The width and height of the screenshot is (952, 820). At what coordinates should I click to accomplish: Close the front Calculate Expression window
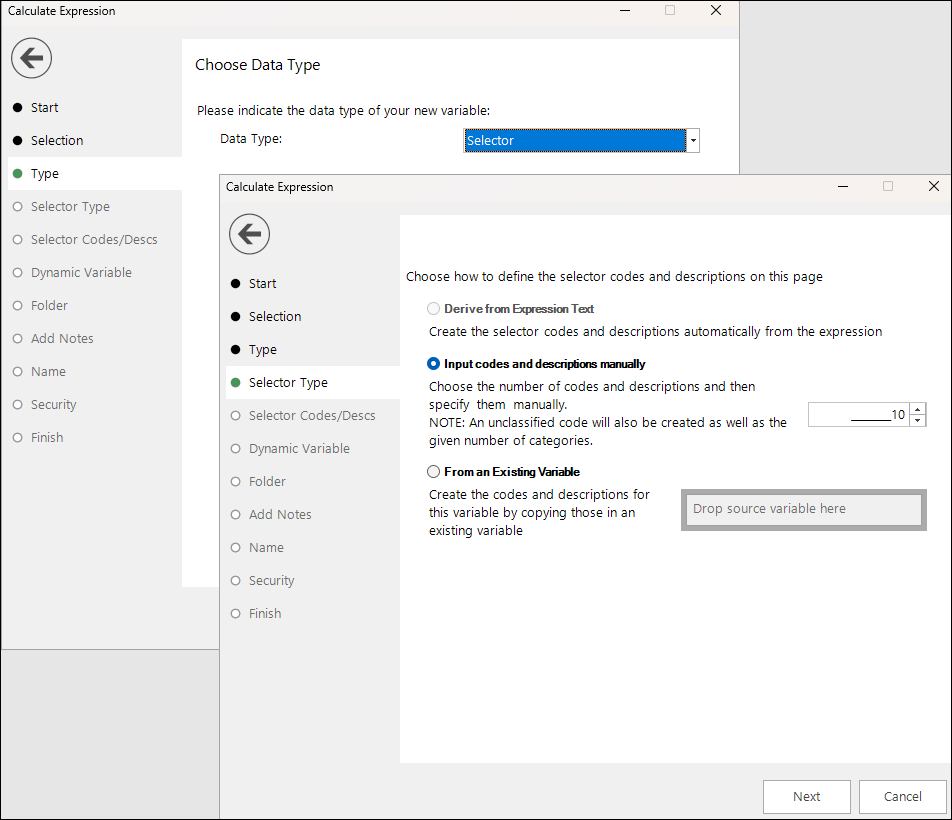(934, 186)
